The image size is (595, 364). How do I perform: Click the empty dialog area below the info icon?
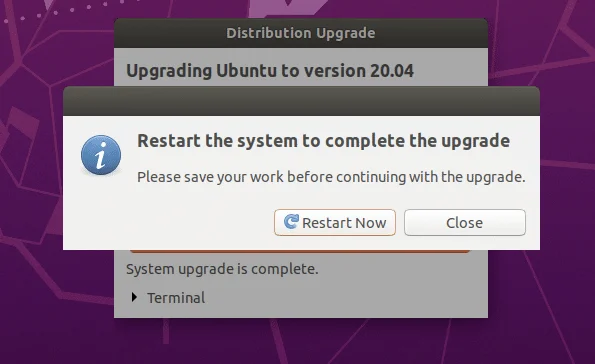click(x=101, y=213)
